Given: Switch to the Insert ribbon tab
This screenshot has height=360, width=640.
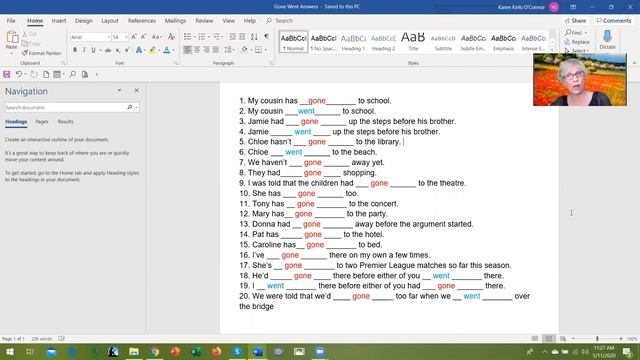Looking at the screenshot, I should coord(59,21).
